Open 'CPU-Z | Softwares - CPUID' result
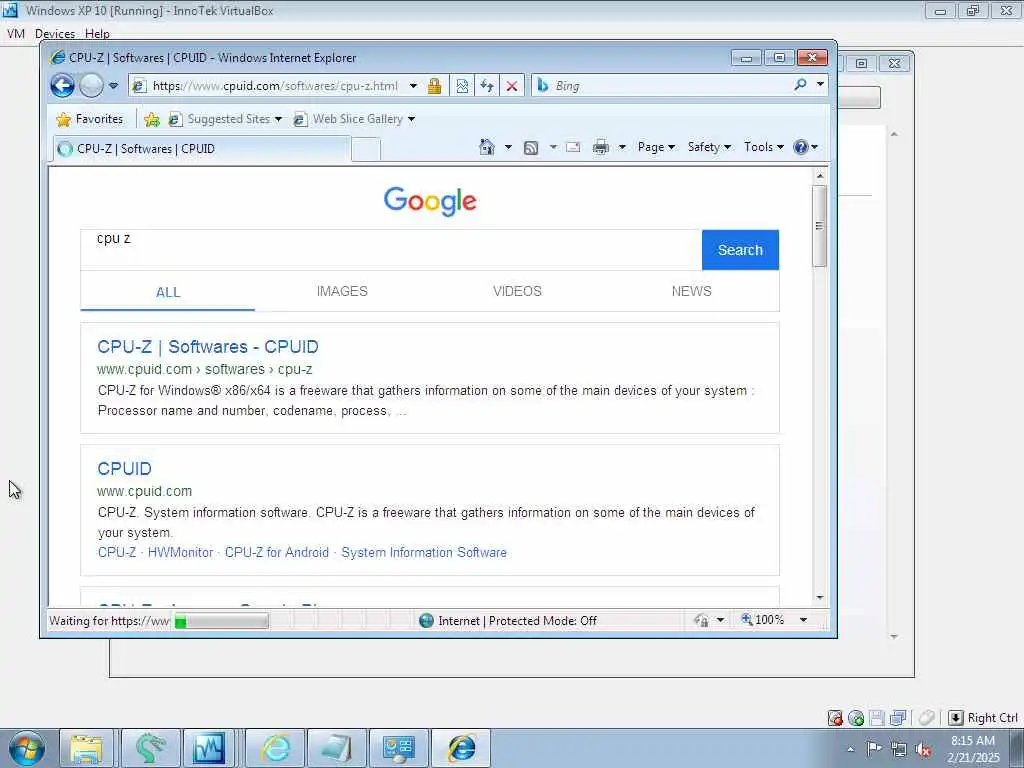 [208, 347]
